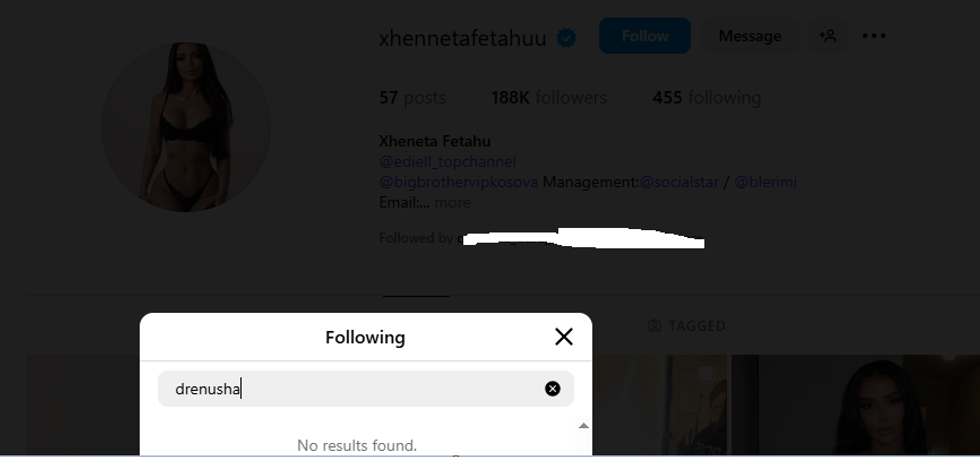Clear the drenusha search text
Image resolution: width=980 pixels, height=457 pixels.
(552, 389)
